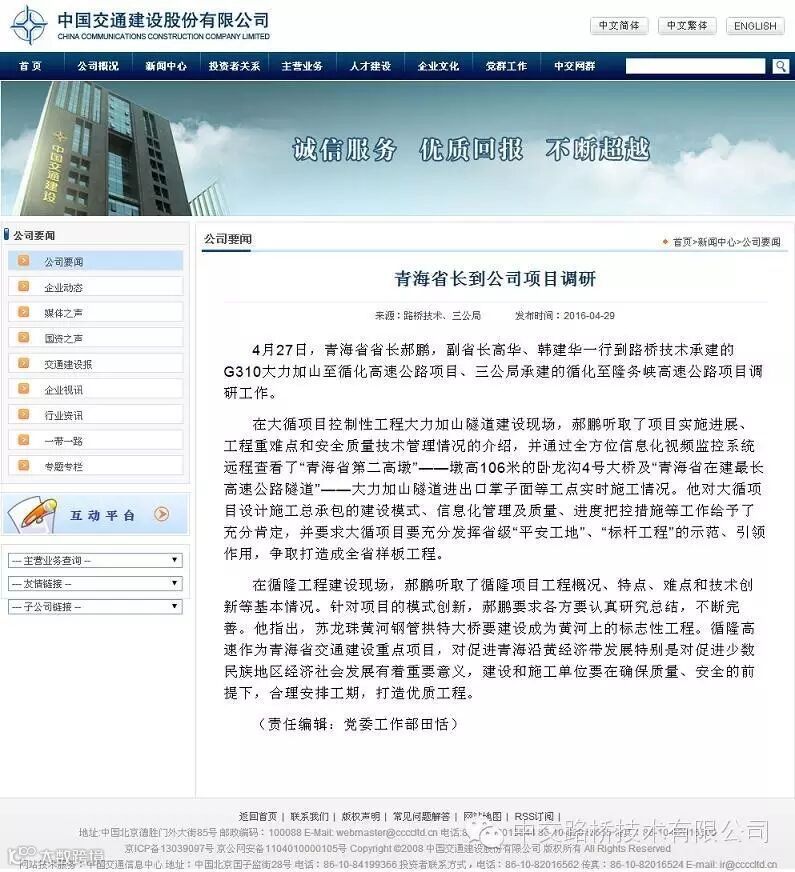Click article title 青海省长到公司项目调研
This screenshot has height=872, width=795.
(x=495, y=279)
